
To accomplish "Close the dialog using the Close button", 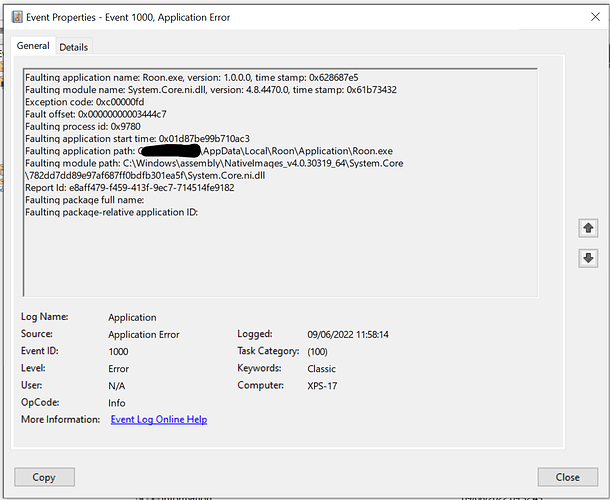I will pos(568,477).
